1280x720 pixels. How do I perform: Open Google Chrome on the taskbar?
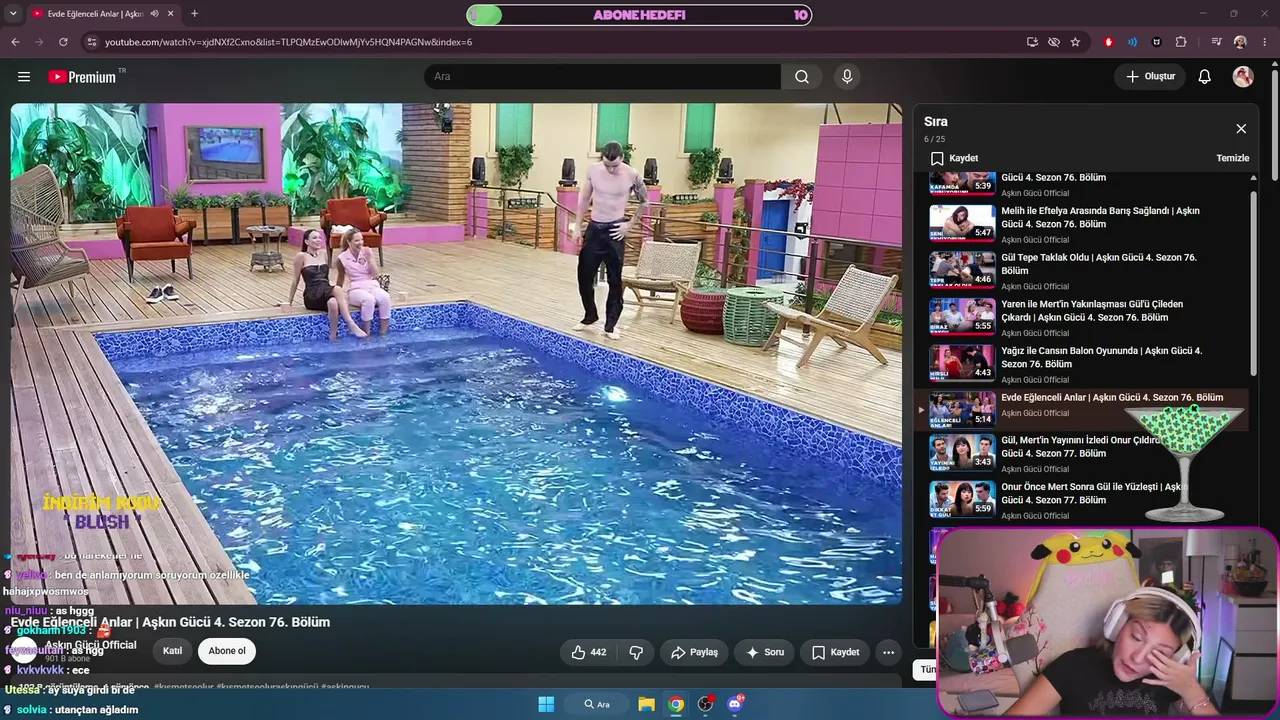[x=676, y=704]
